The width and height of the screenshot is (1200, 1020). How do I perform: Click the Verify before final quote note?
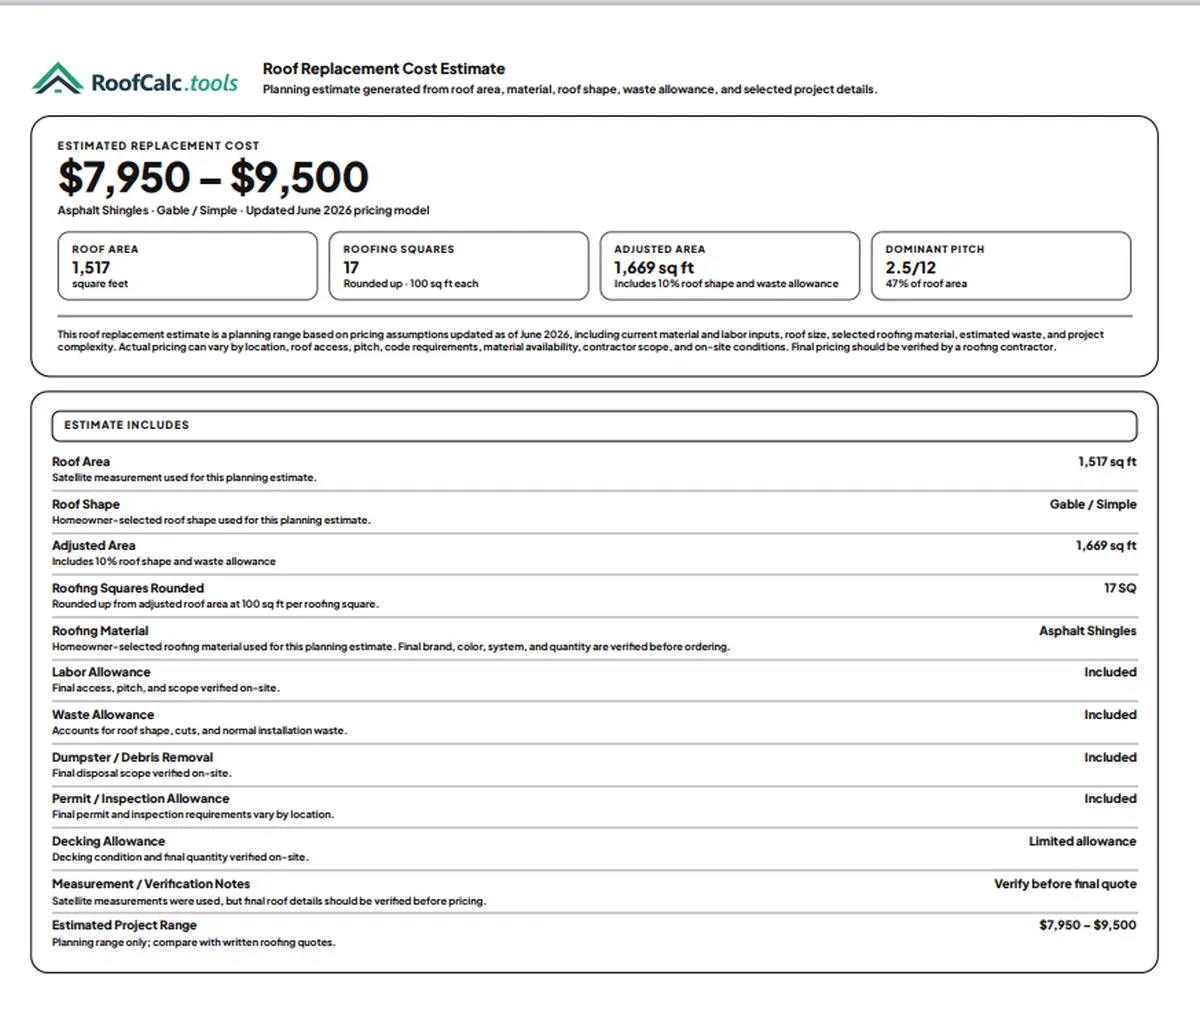pyautogui.click(x=1065, y=884)
